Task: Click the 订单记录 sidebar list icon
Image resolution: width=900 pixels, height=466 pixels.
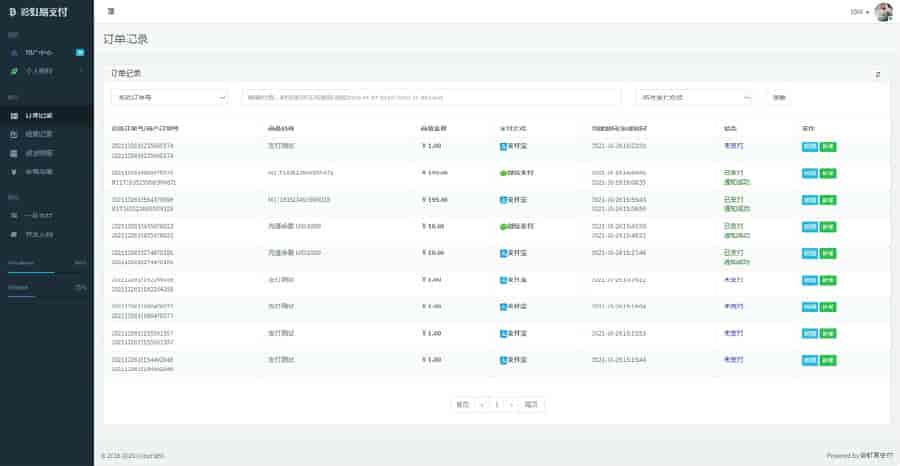Action: click(x=13, y=116)
